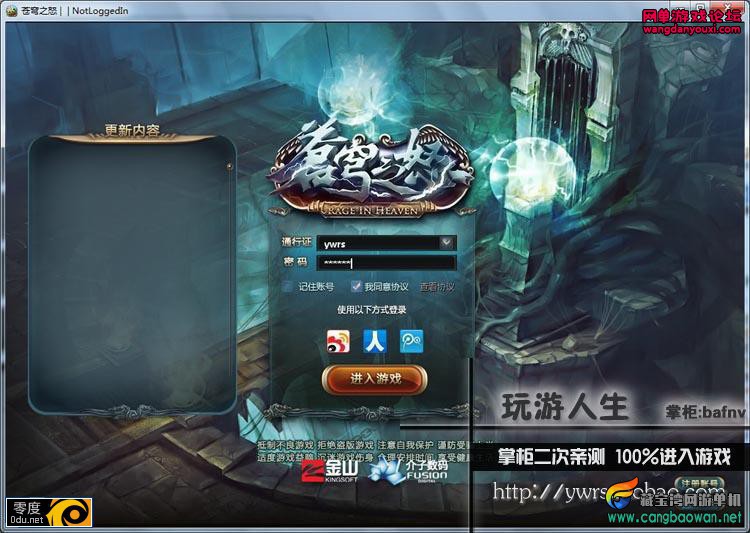Click the 更新内容 panel scrollbar handle
The height and width of the screenshot is (533, 750).
(x=230, y=166)
